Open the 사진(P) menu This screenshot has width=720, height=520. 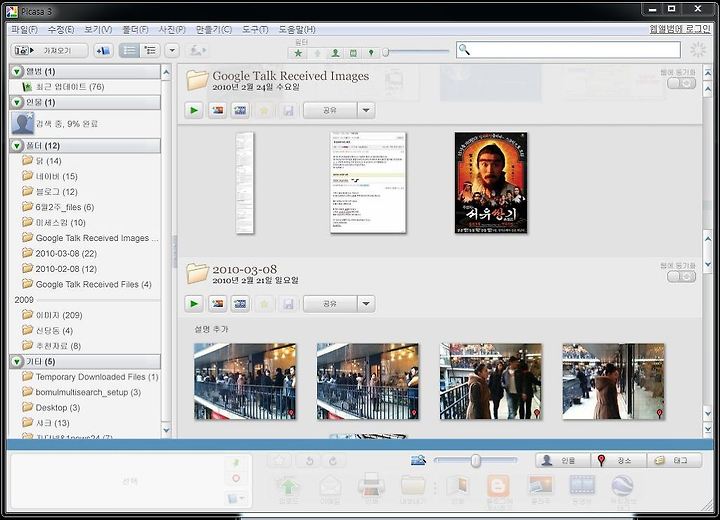tap(172, 30)
